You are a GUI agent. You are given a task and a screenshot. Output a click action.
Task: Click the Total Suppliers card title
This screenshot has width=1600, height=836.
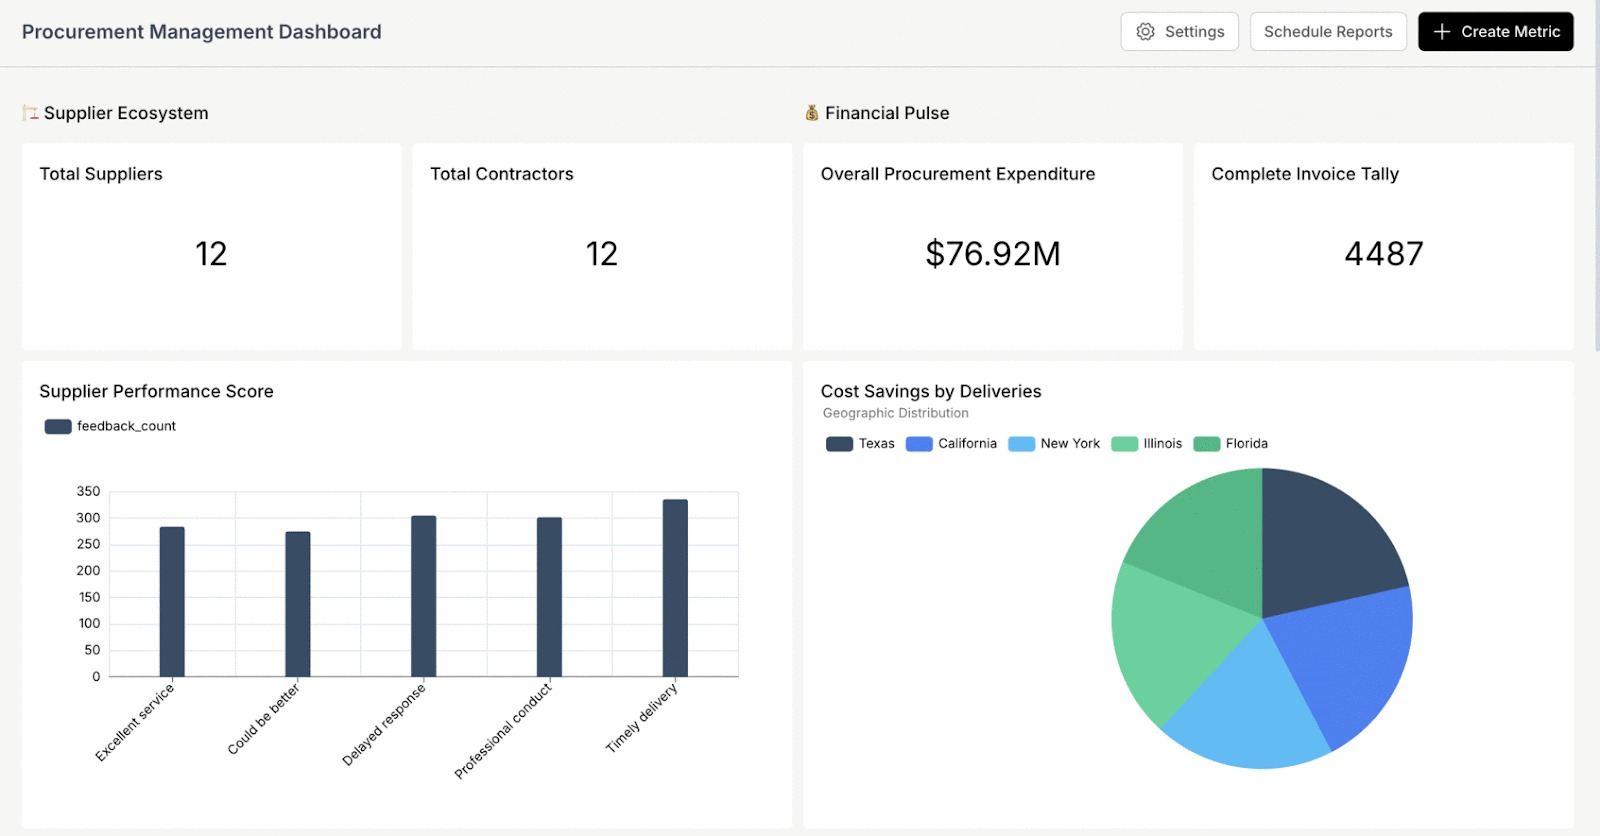[x=101, y=174]
